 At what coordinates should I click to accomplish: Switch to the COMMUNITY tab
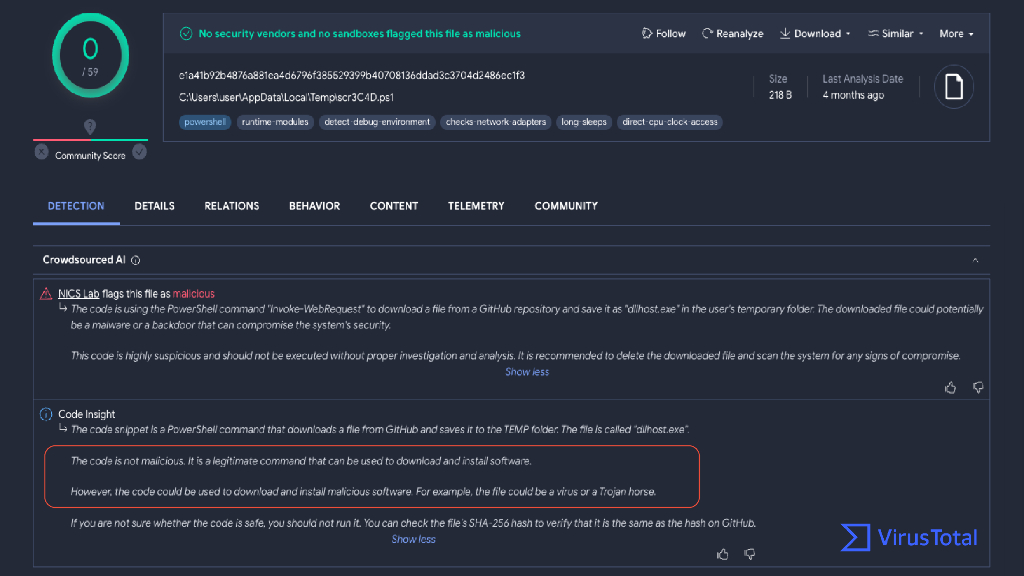(x=566, y=206)
